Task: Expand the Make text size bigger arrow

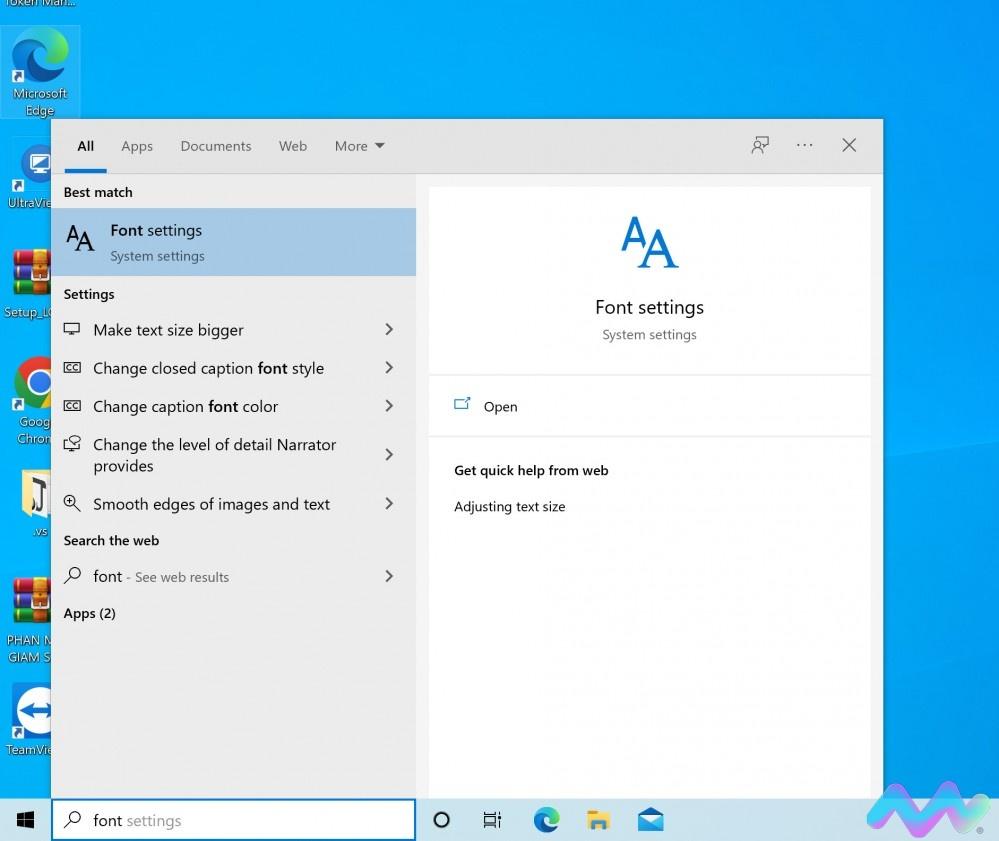Action: coord(389,329)
